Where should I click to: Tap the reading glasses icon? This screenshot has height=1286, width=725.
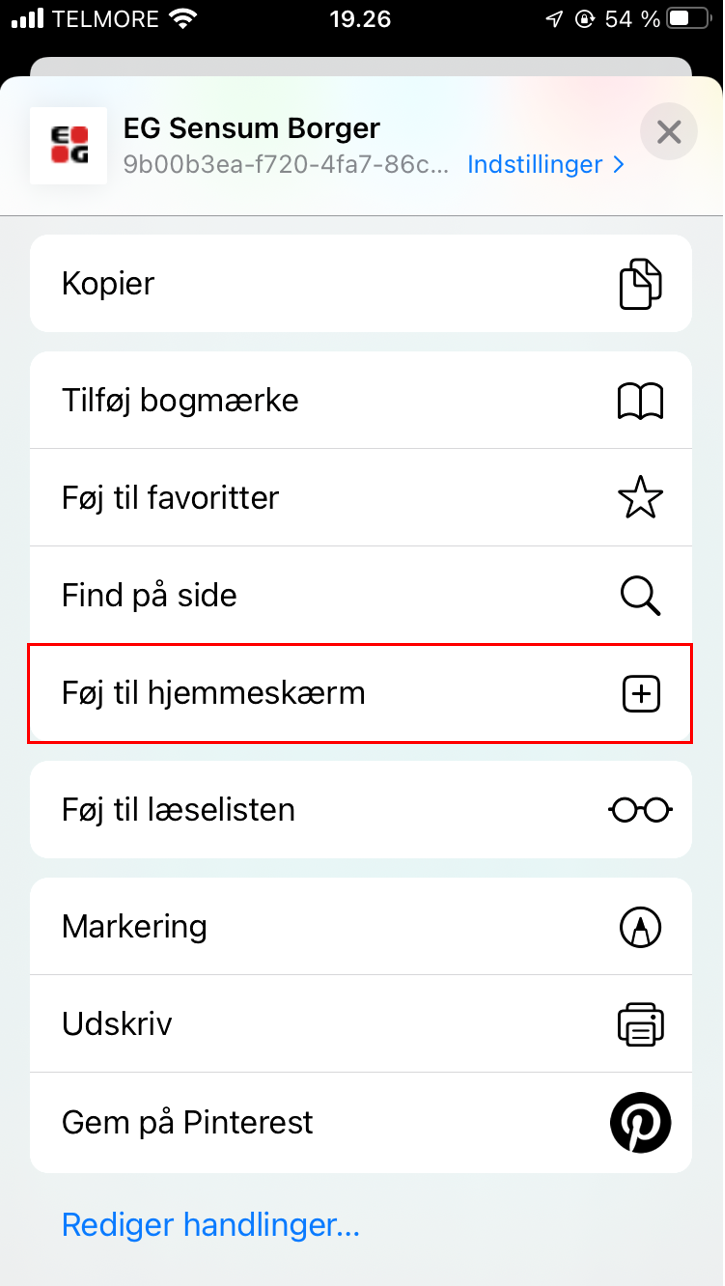point(640,809)
